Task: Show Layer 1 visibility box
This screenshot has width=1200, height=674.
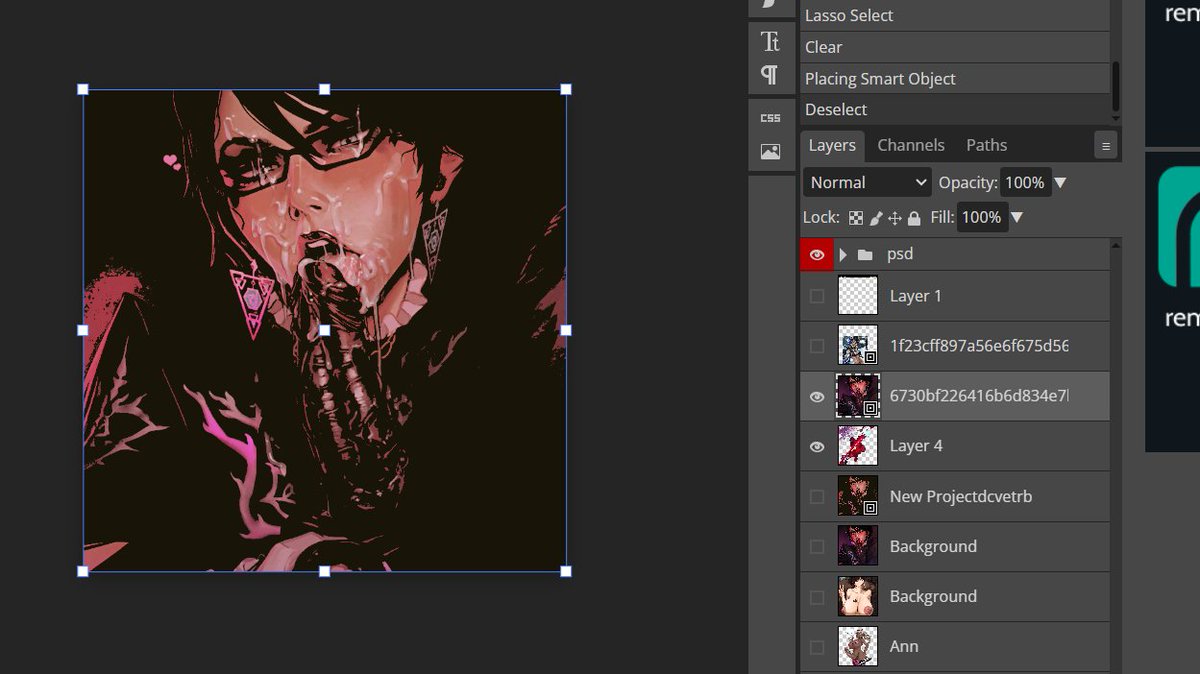Action: pos(817,296)
